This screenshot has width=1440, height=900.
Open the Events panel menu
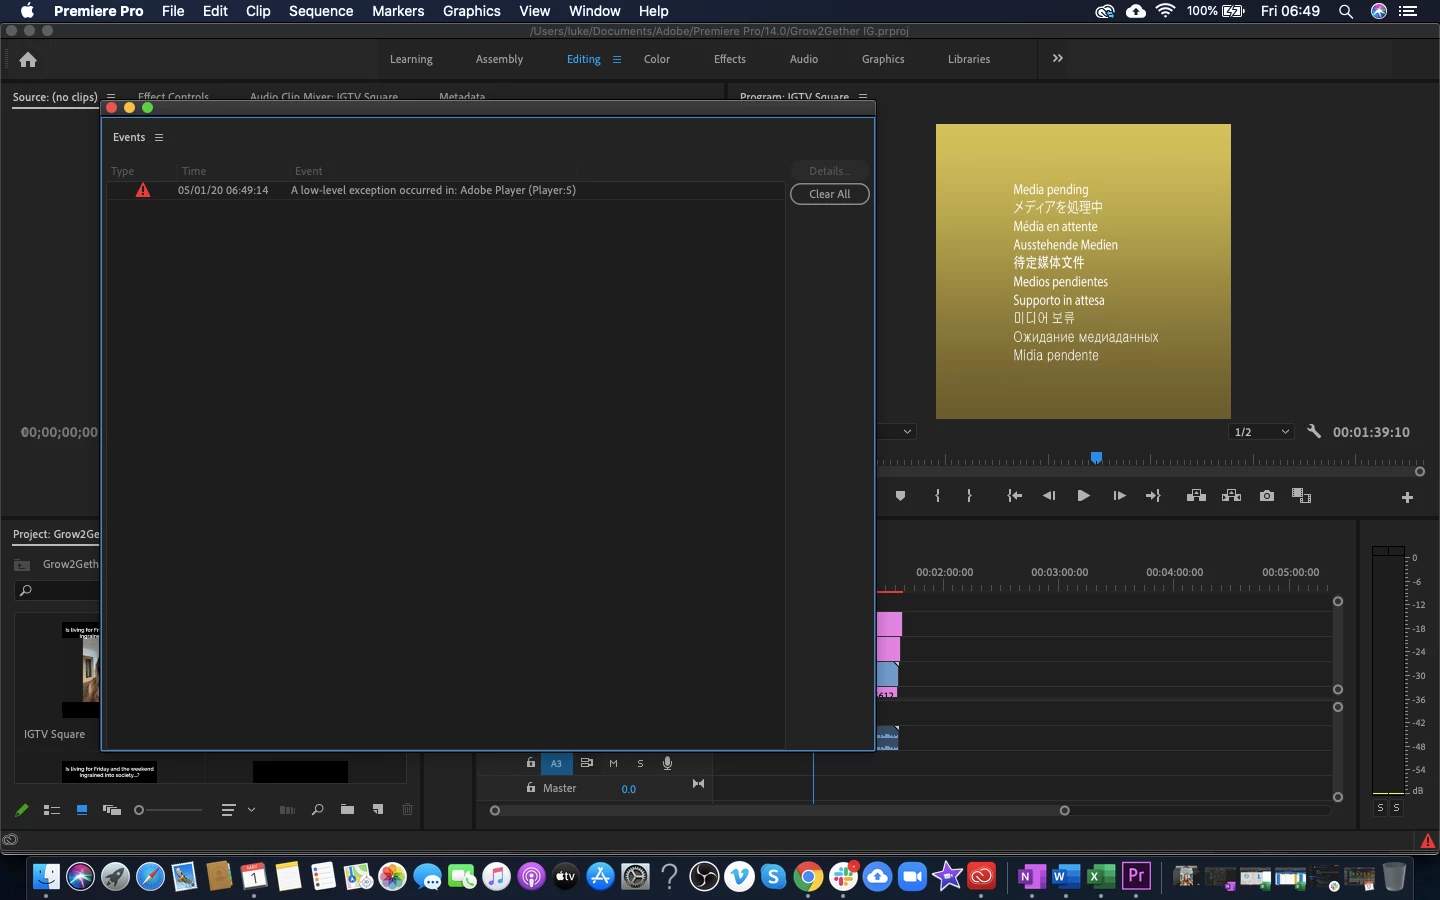click(158, 138)
